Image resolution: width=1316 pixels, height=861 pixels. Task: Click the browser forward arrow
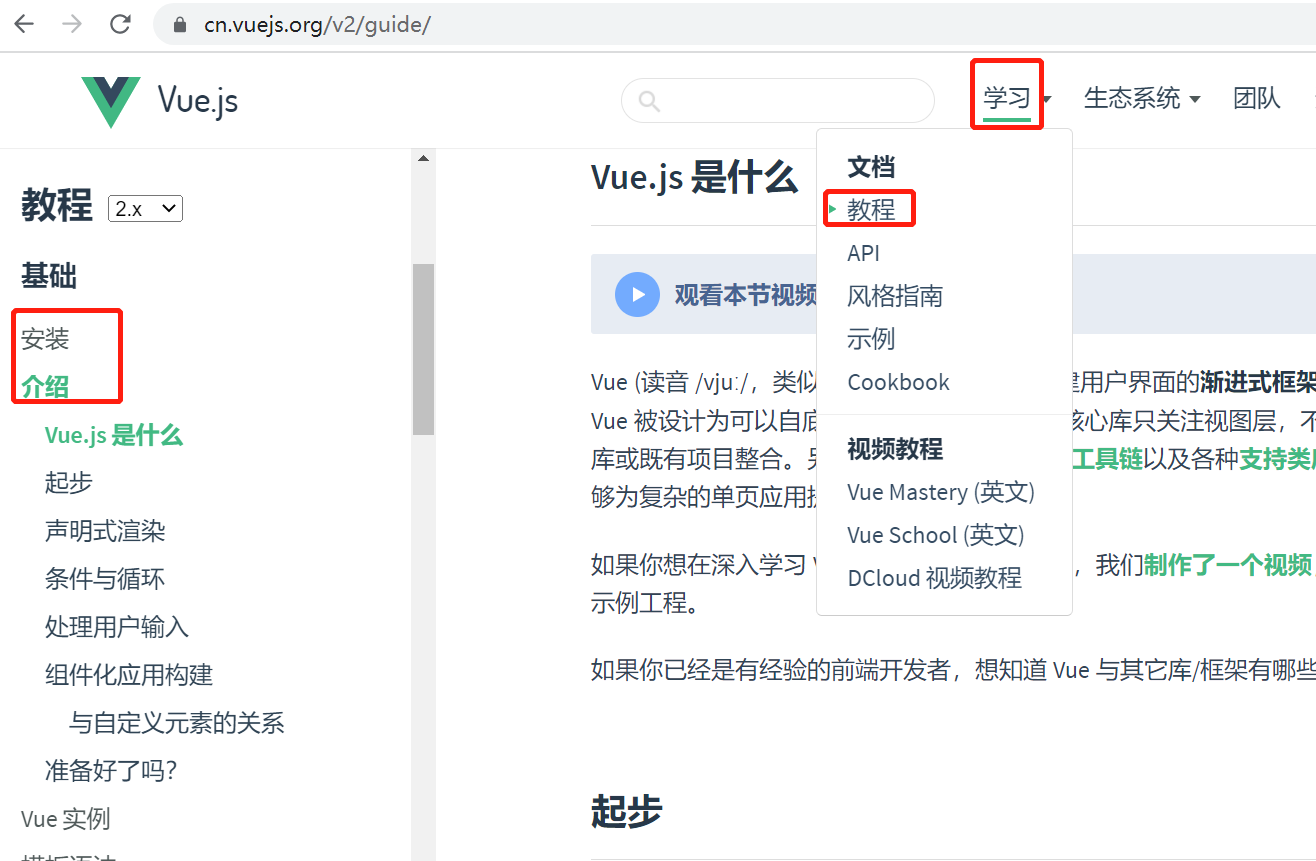tap(72, 24)
